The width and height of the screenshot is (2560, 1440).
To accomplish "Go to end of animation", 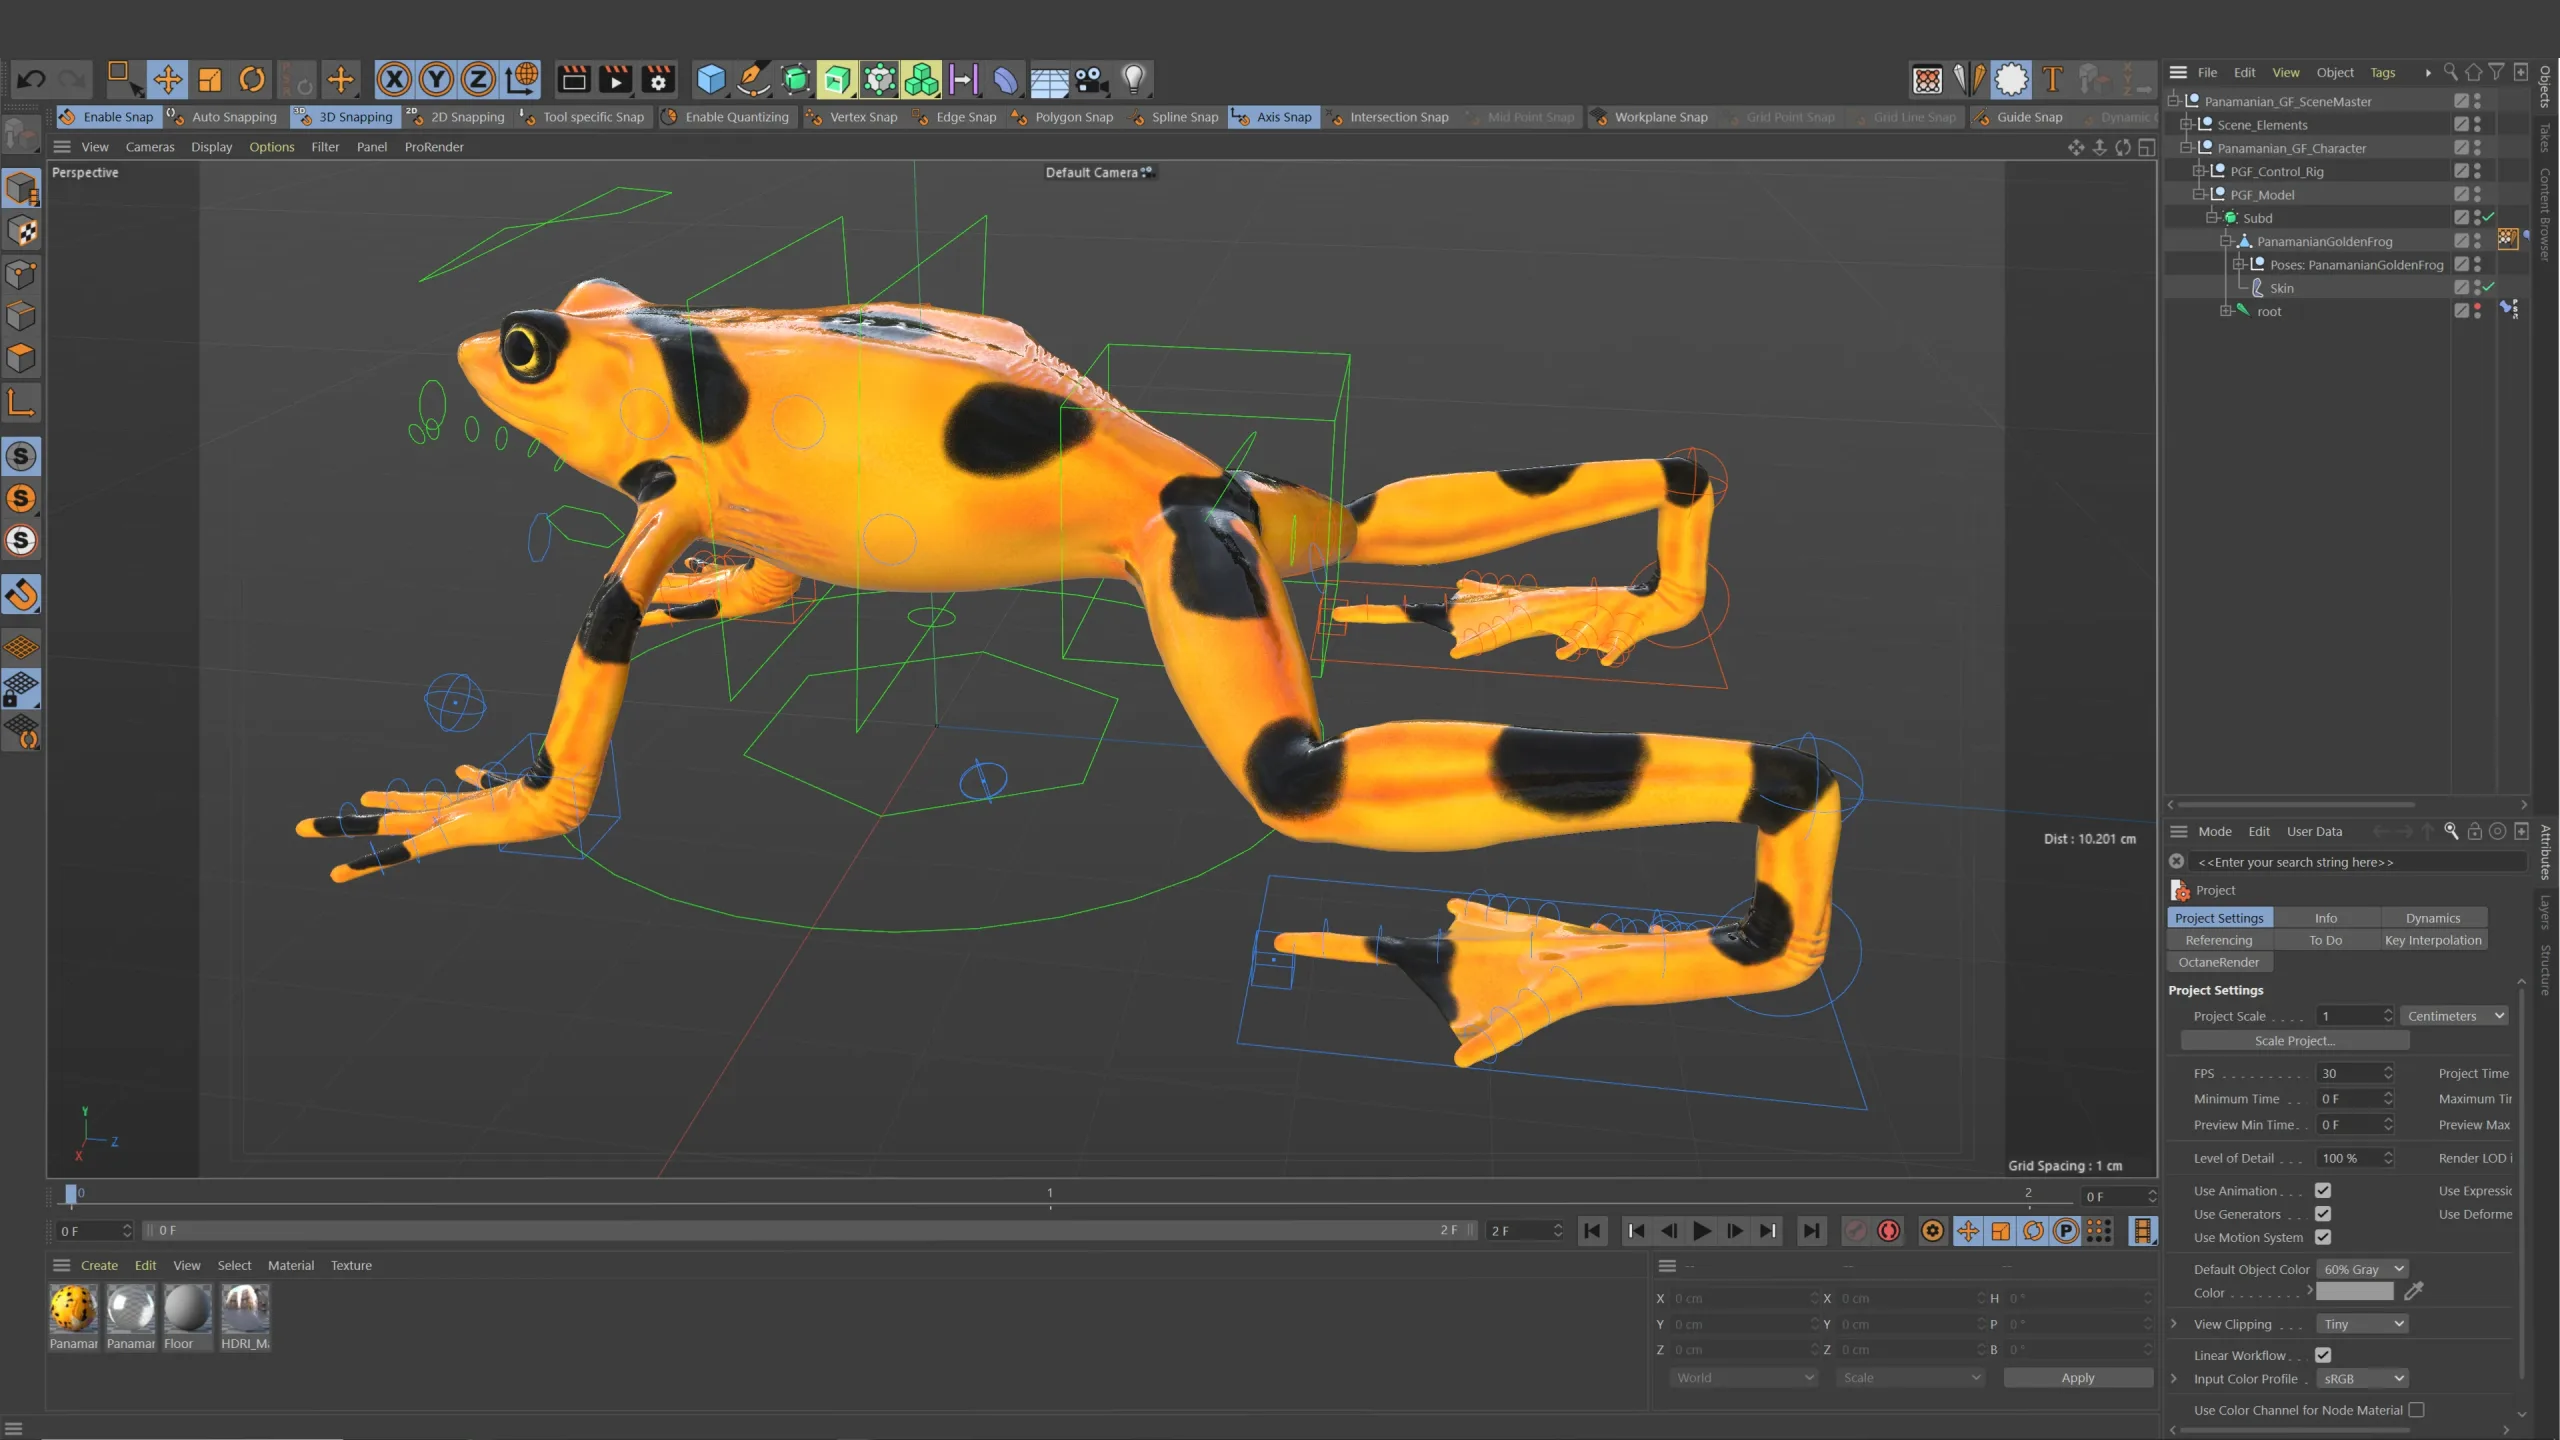I will click(x=1811, y=1231).
